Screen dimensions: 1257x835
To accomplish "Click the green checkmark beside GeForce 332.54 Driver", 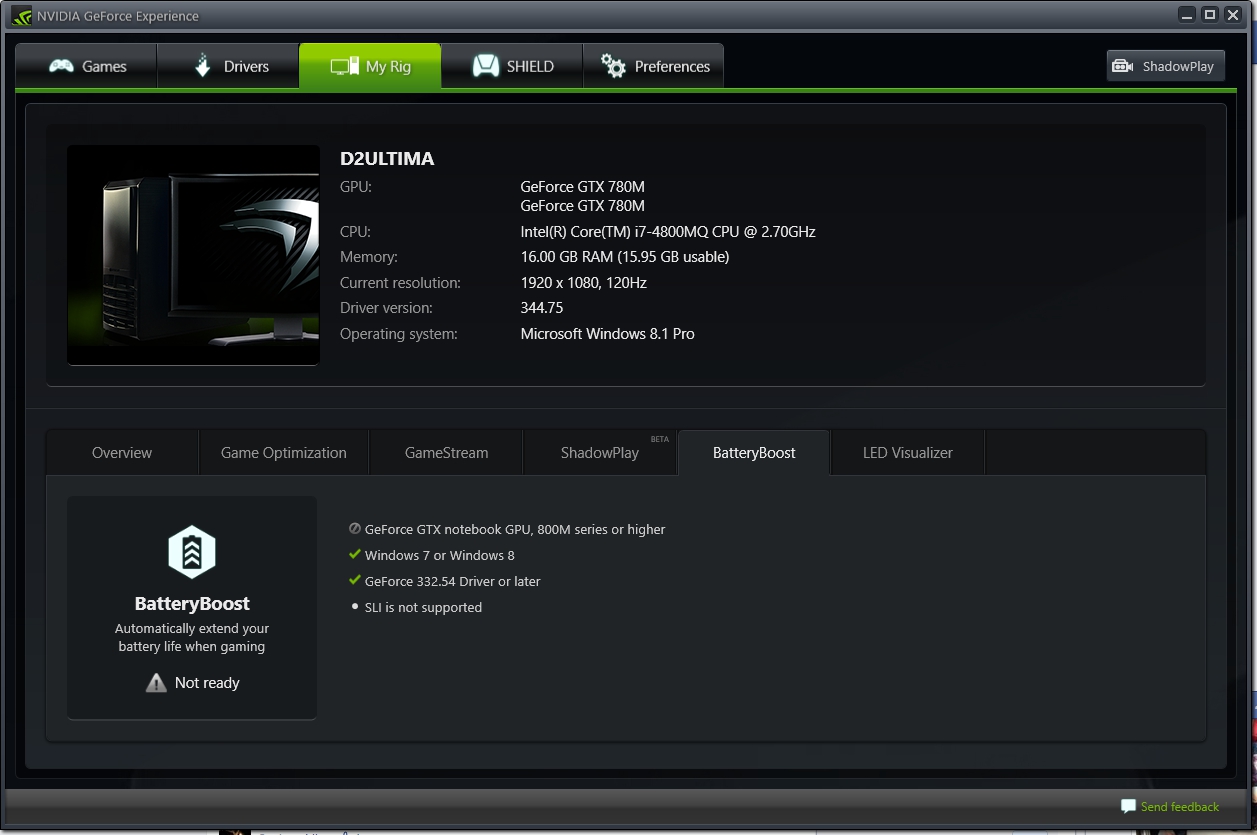I will [354, 580].
